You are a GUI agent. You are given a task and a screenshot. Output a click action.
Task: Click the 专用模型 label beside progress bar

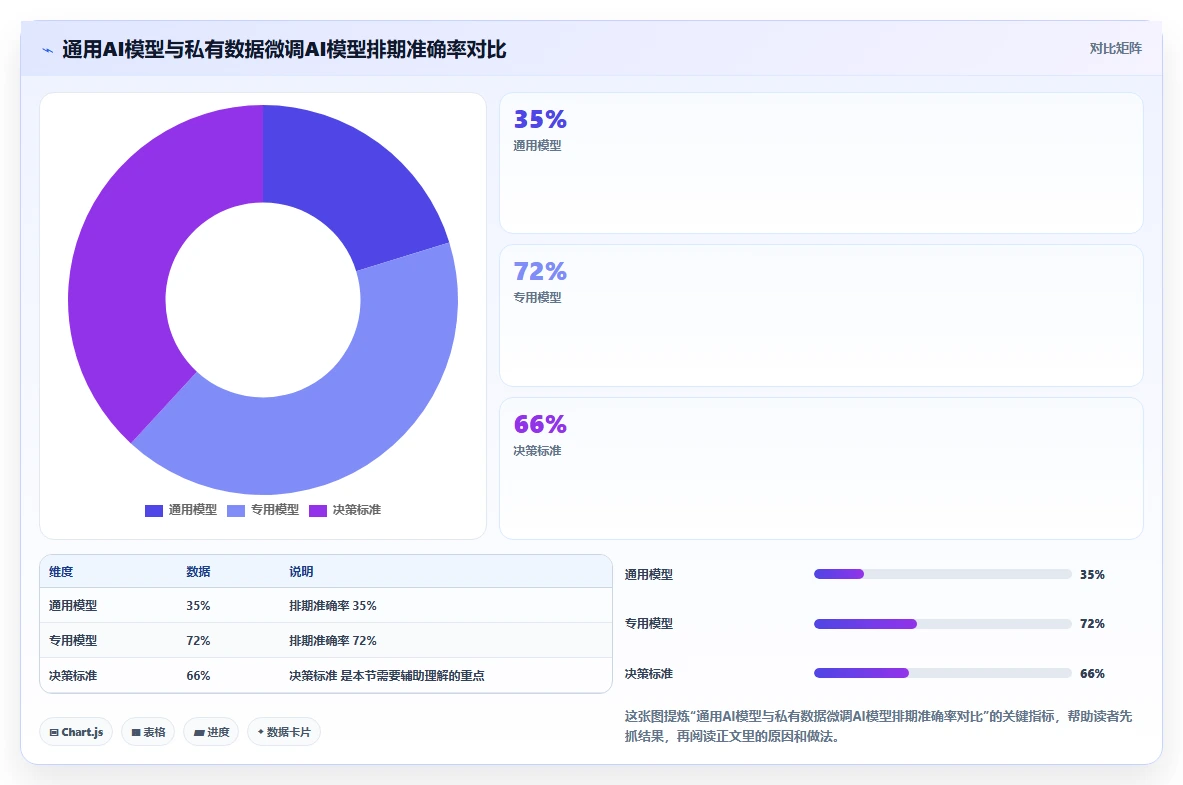(x=649, y=623)
